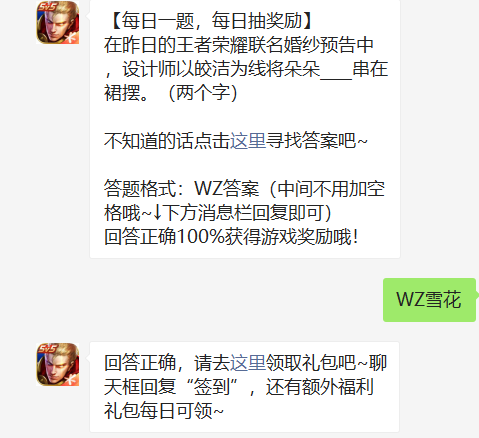
Task: Click the 回答正确100%获得游戏奖励哦 line
Action: (x=231, y=237)
